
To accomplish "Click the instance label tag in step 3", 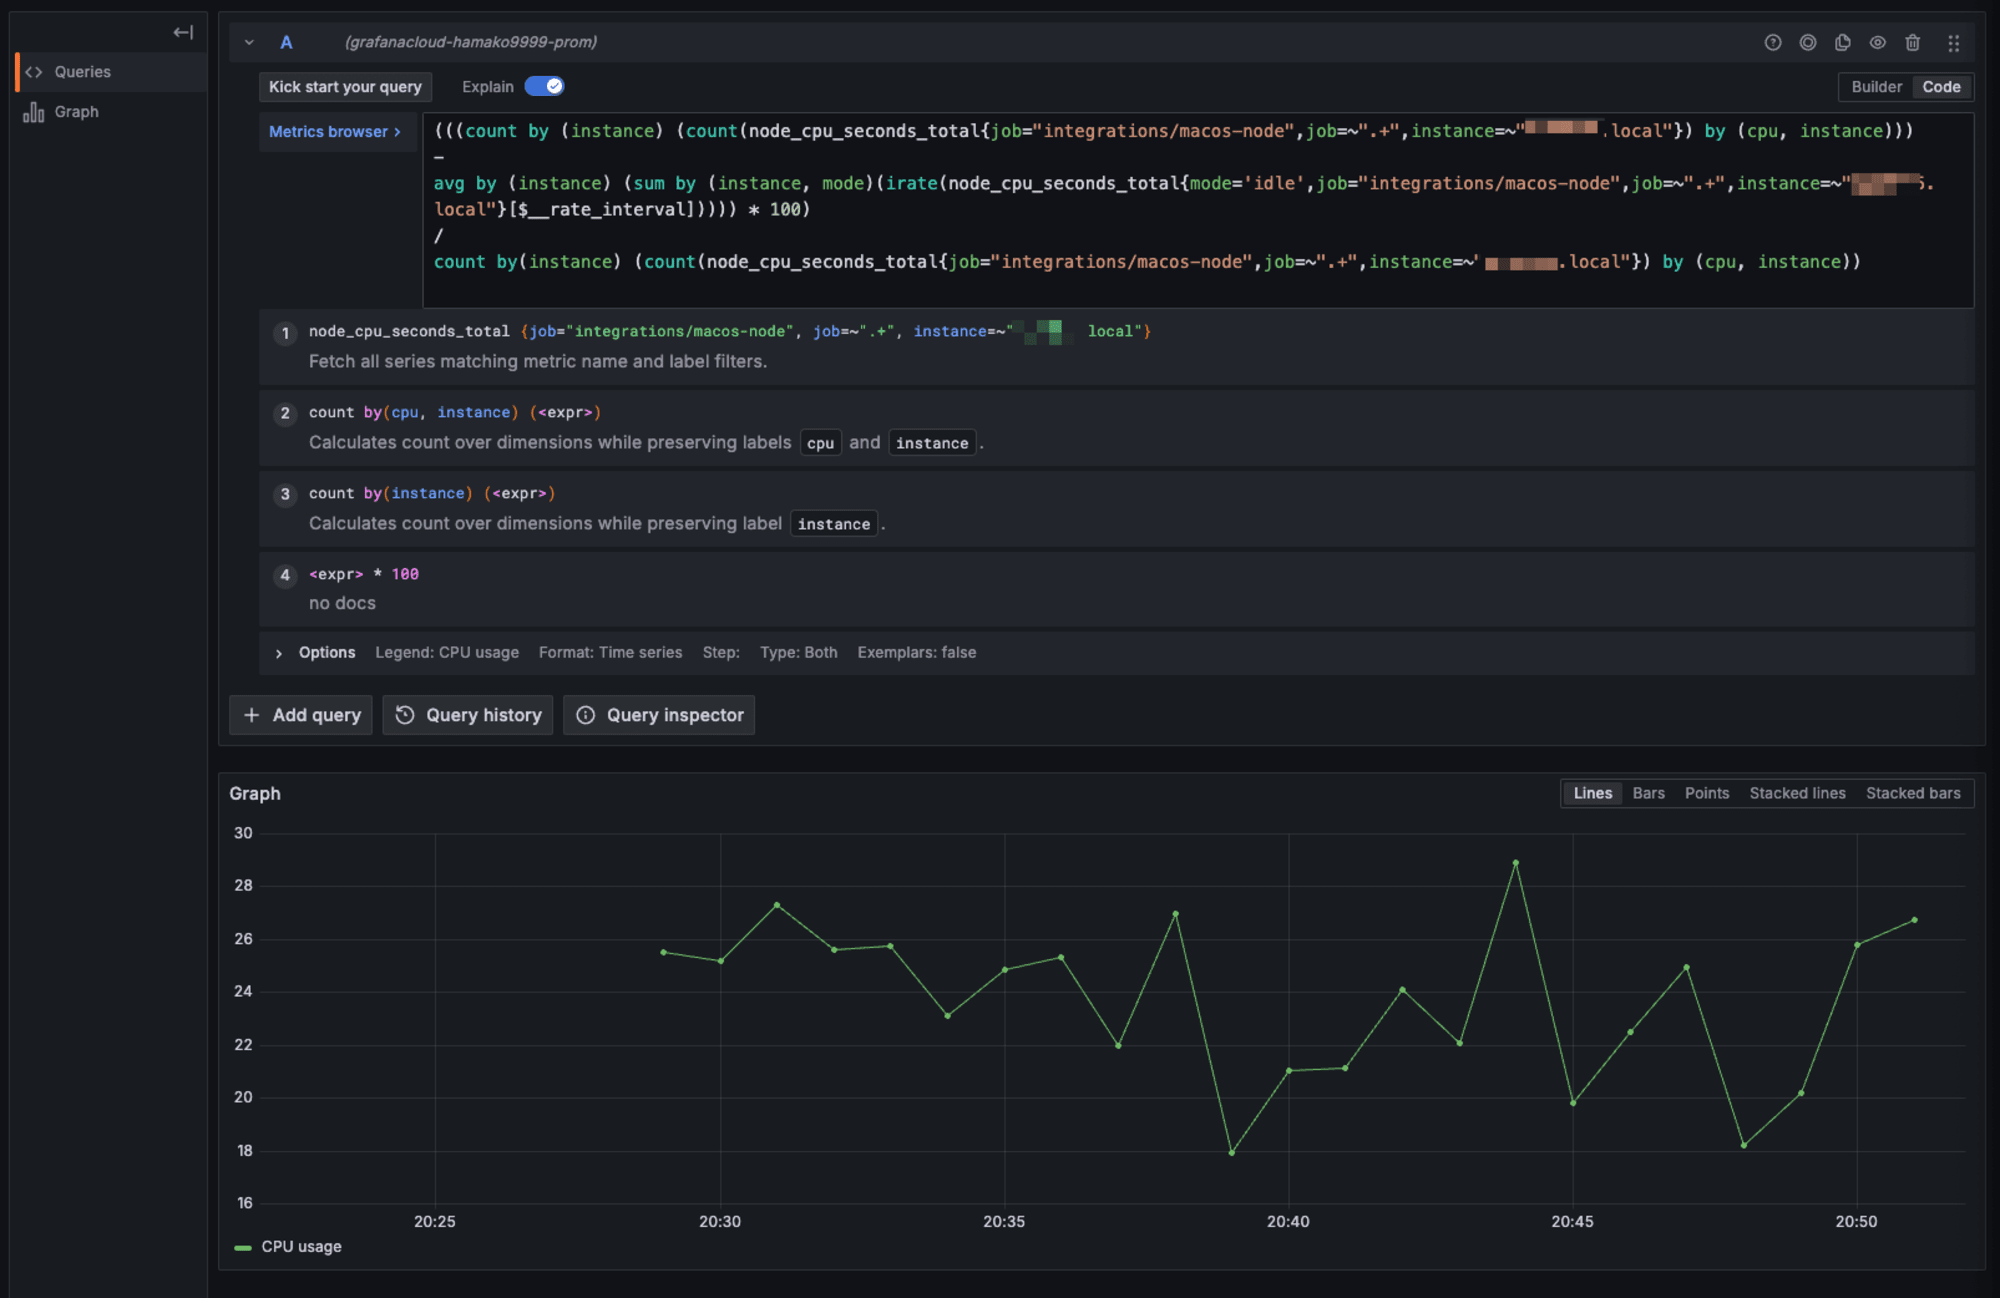I will [x=834, y=524].
